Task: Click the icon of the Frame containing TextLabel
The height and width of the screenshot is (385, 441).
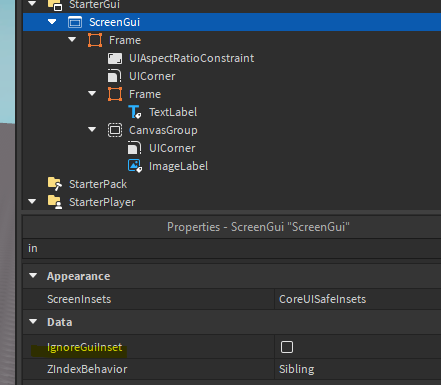Action: (115, 94)
